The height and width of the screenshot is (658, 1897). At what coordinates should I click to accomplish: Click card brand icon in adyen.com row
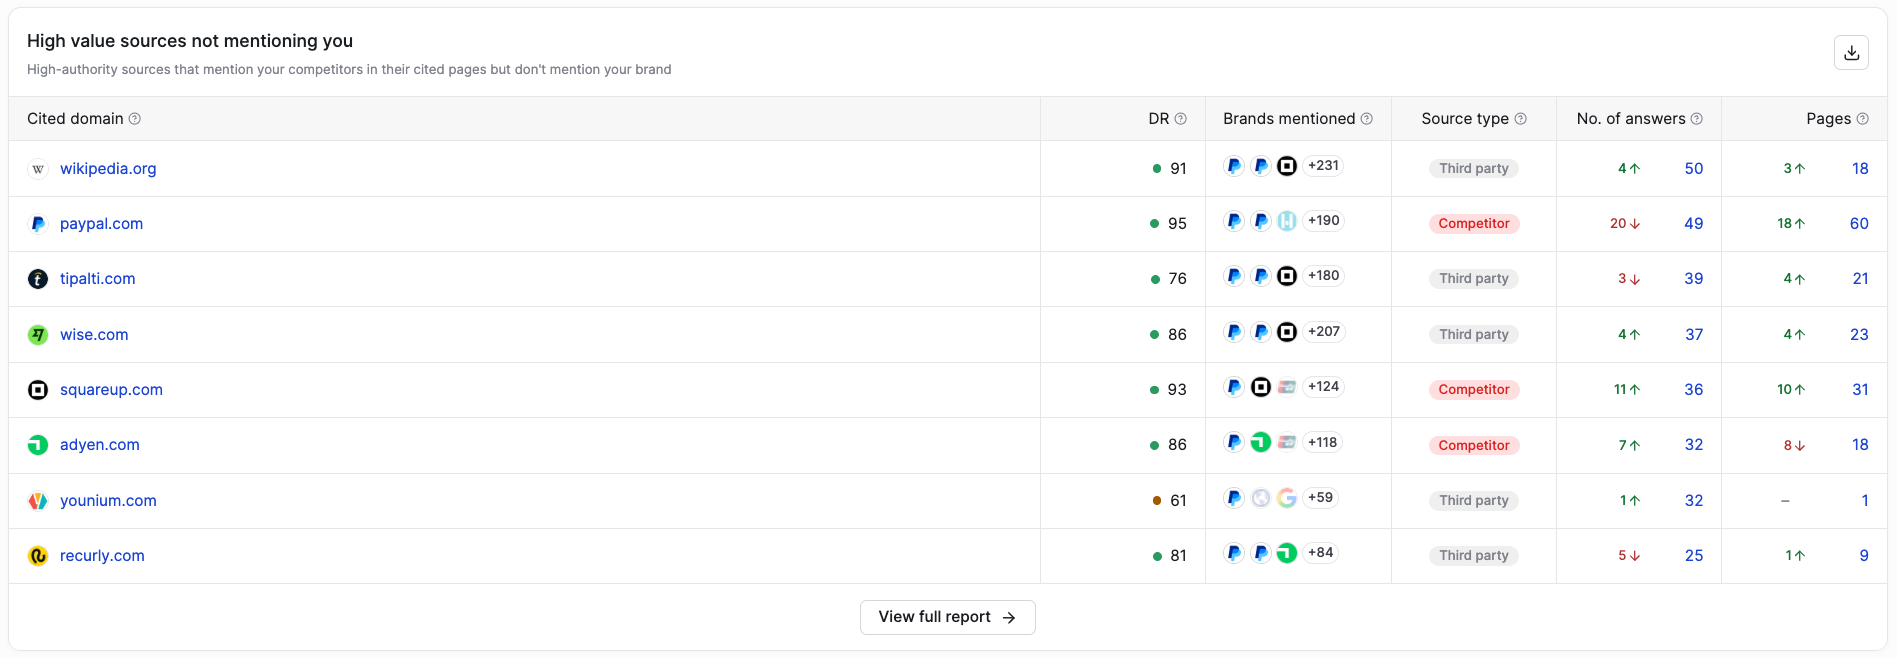pyautogui.click(x=1287, y=442)
